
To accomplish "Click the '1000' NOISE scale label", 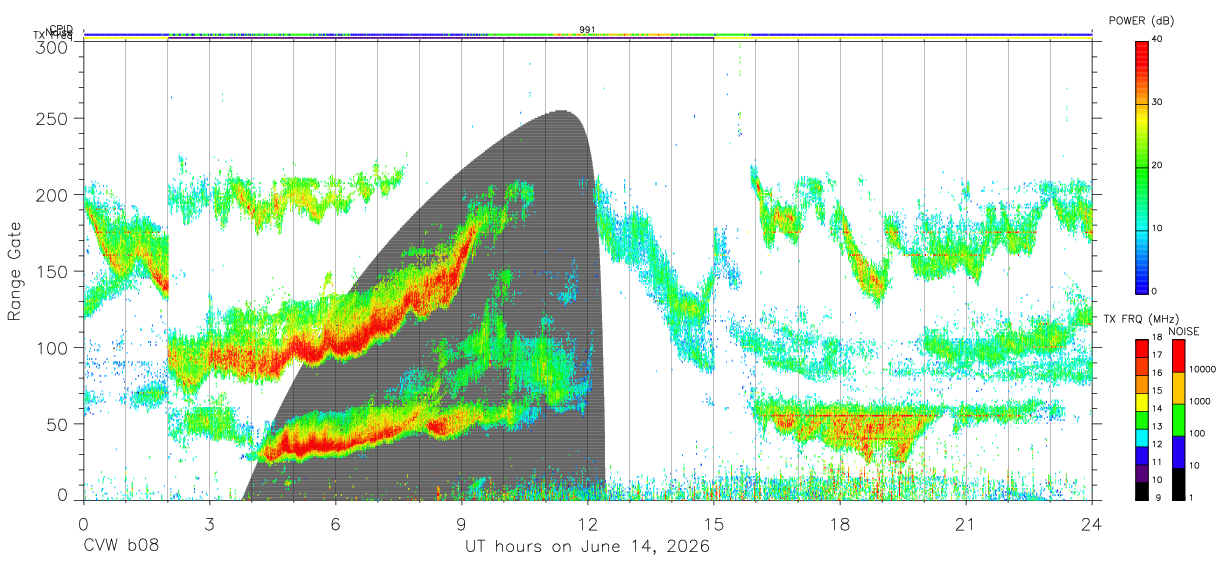I will (1198, 401).
